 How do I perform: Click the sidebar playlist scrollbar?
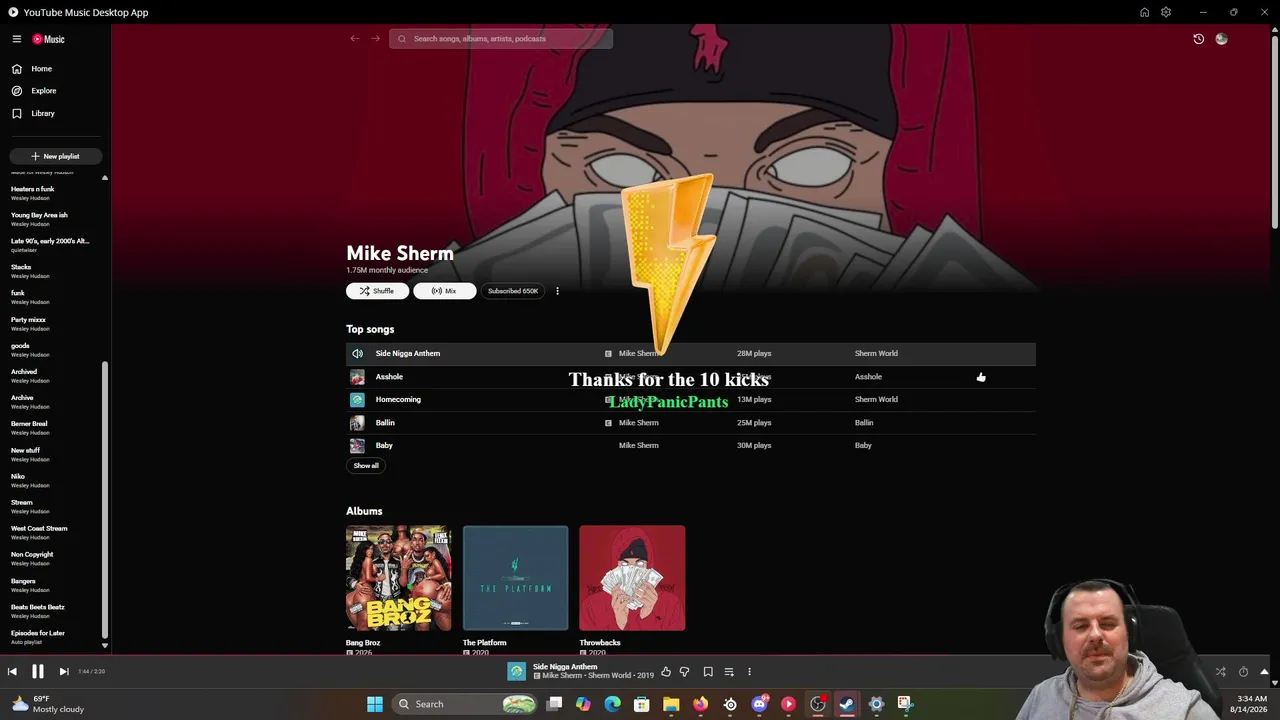(x=104, y=500)
